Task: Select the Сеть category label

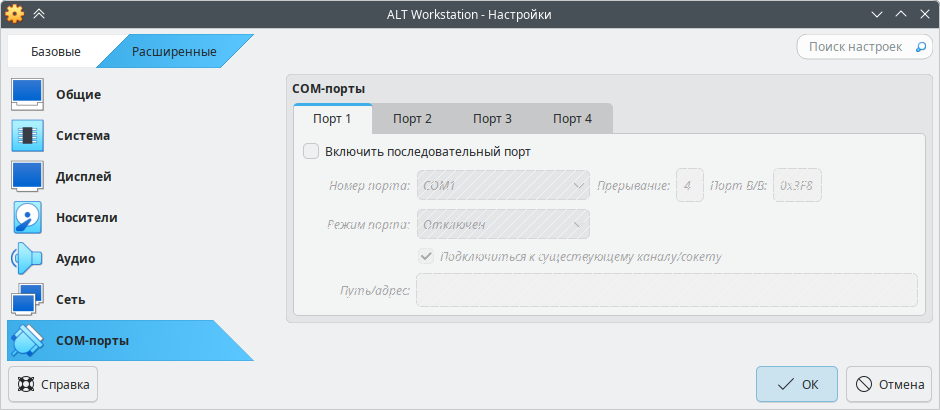Action: pyautogui.click(x=71, y=299)
